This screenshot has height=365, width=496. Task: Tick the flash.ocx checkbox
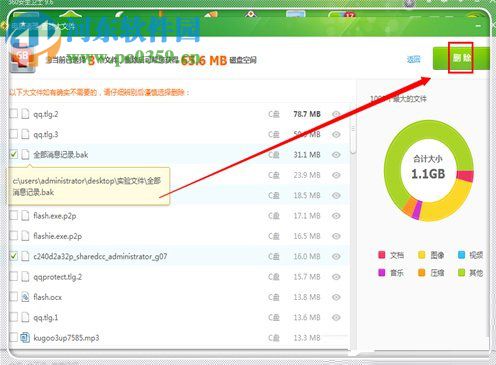[14, 297]
